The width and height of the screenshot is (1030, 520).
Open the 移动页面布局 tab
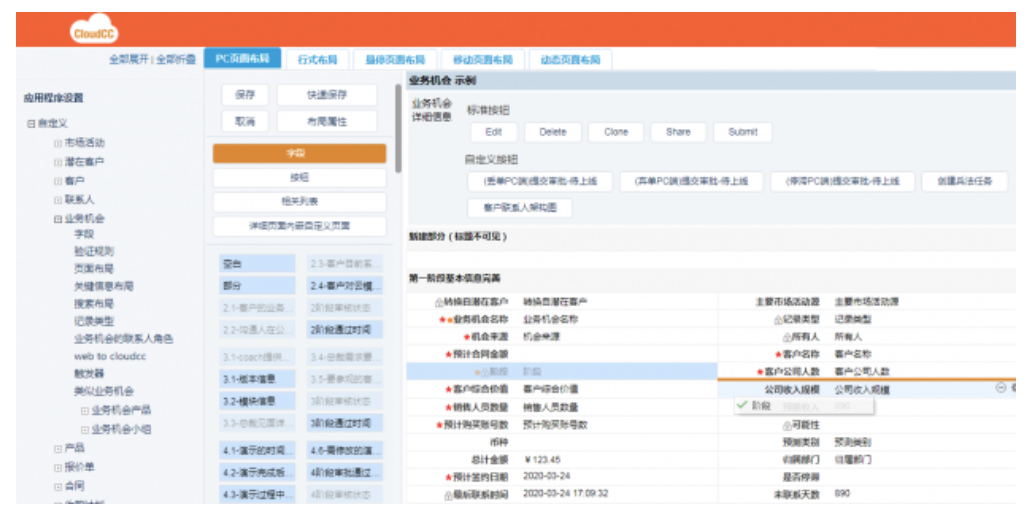tap(482, 60)
